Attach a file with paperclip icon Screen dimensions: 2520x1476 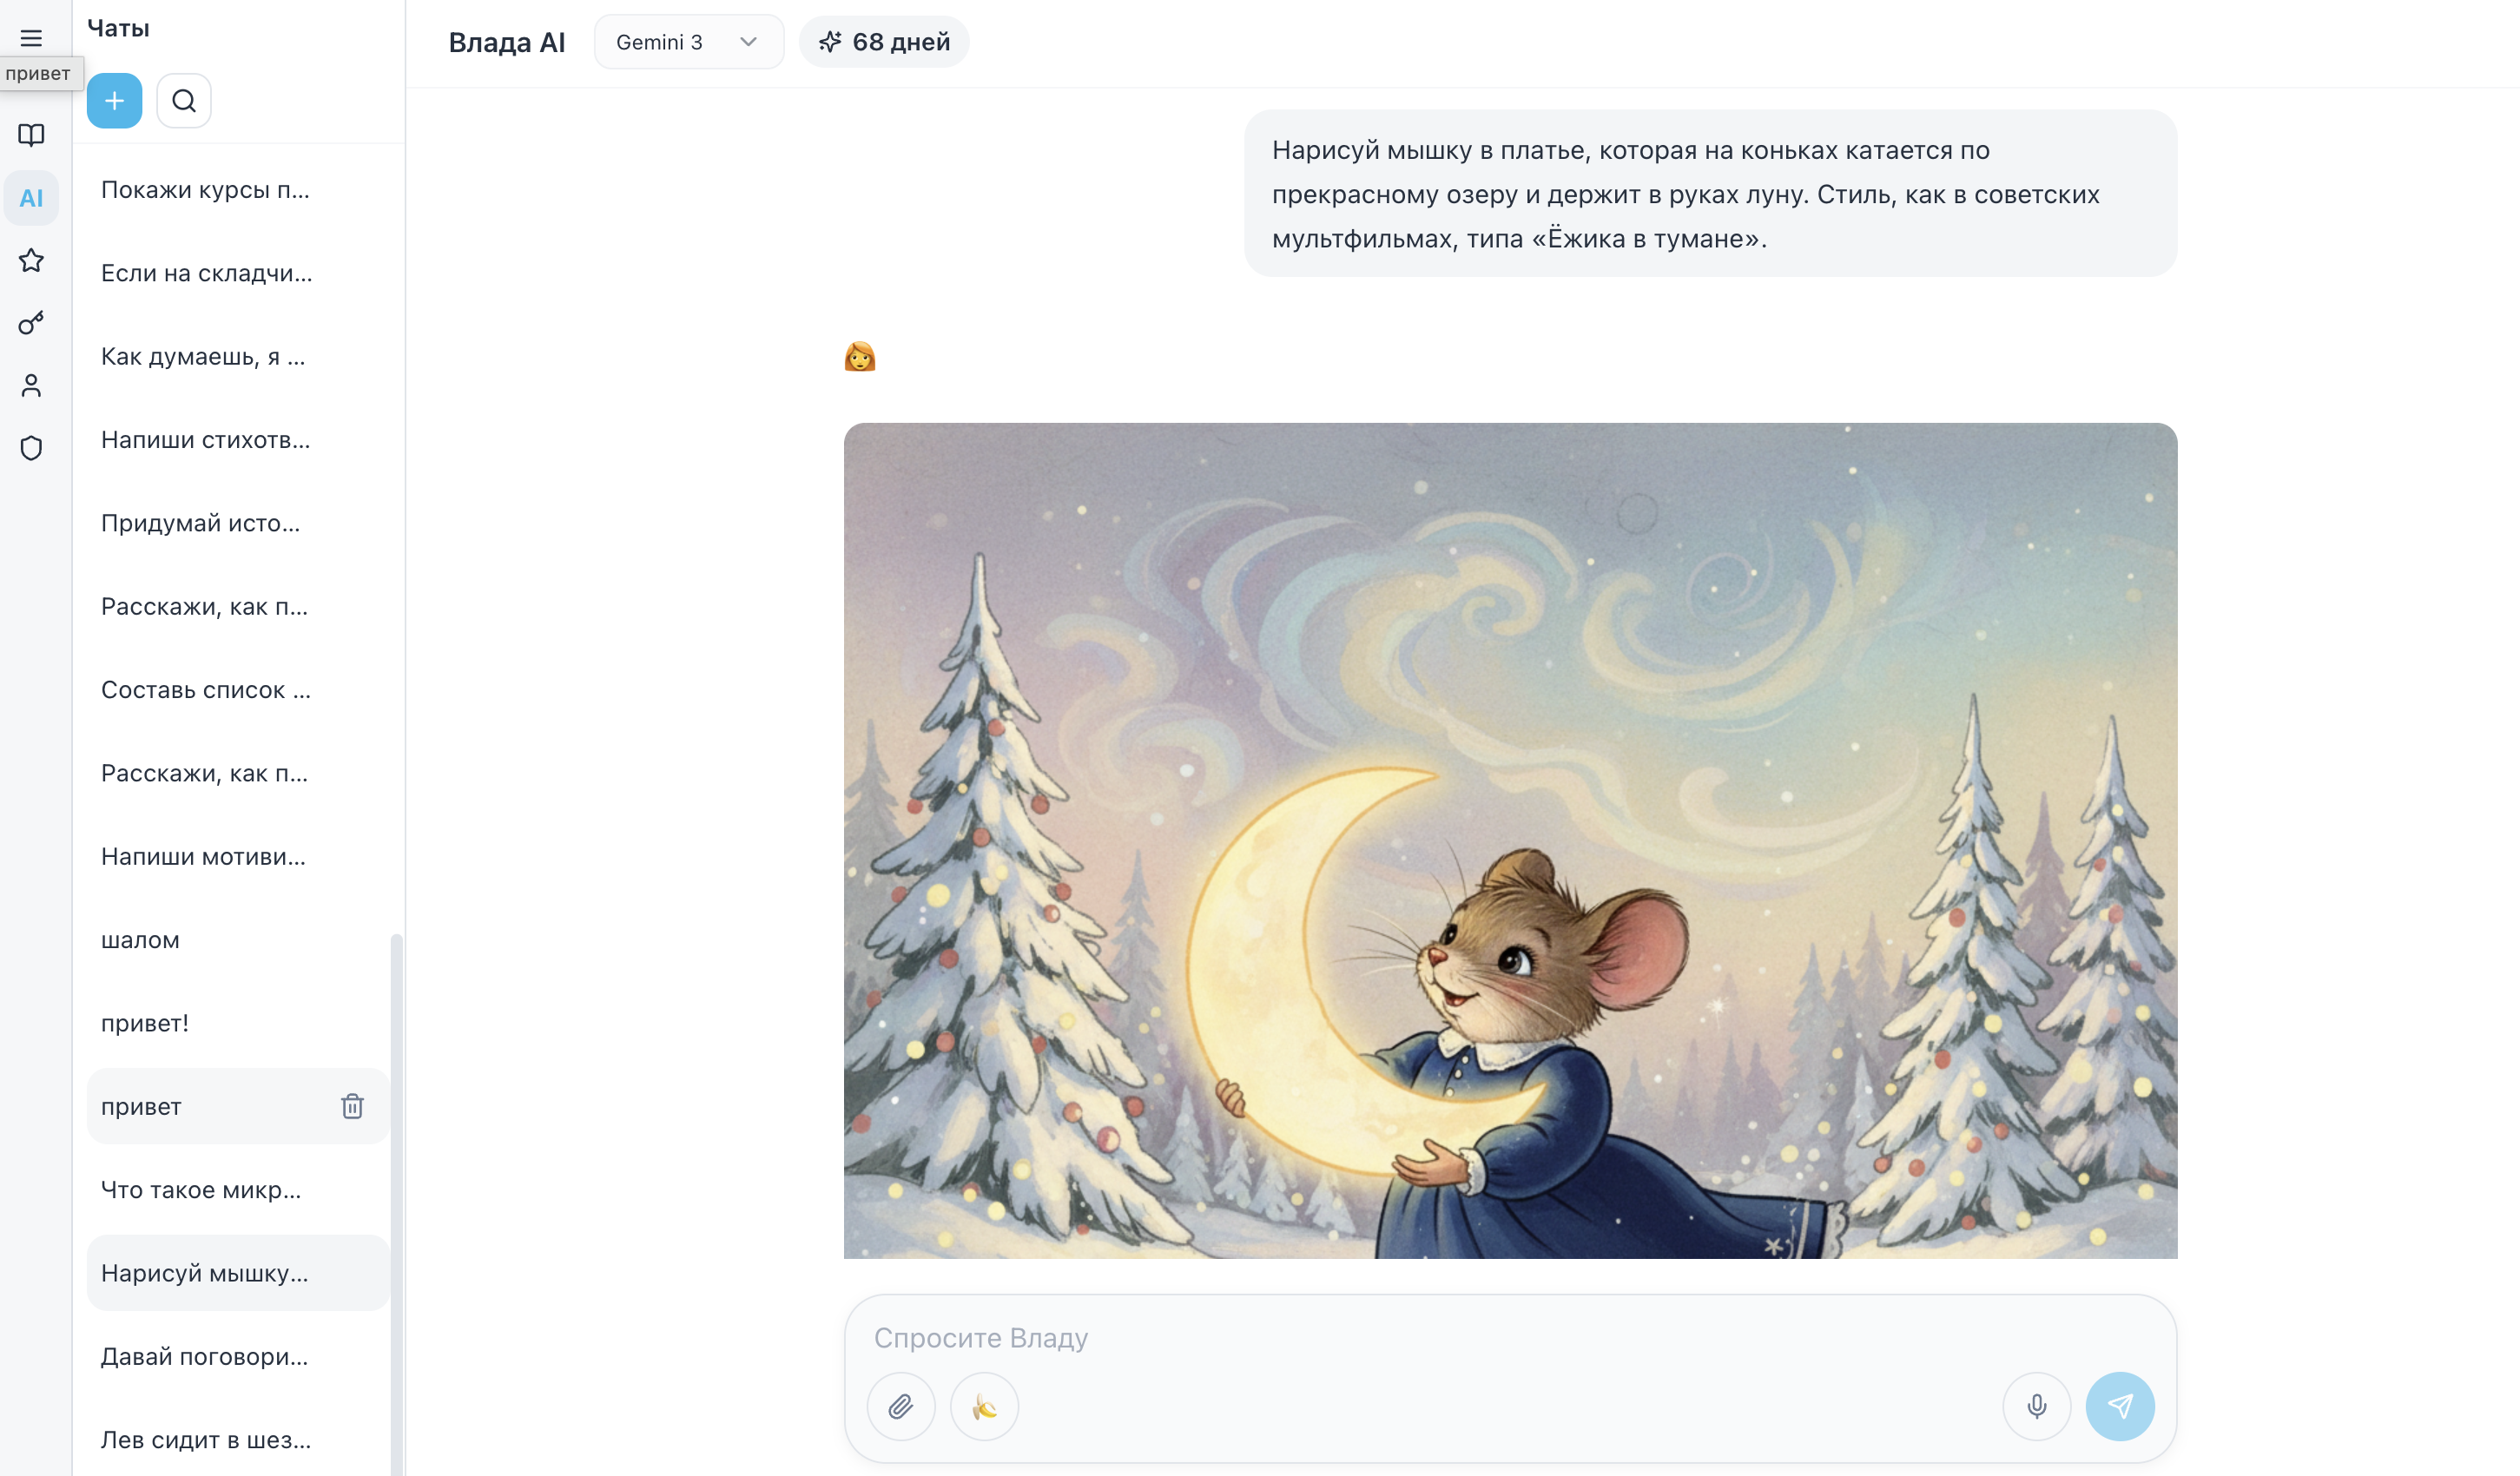901,1407
